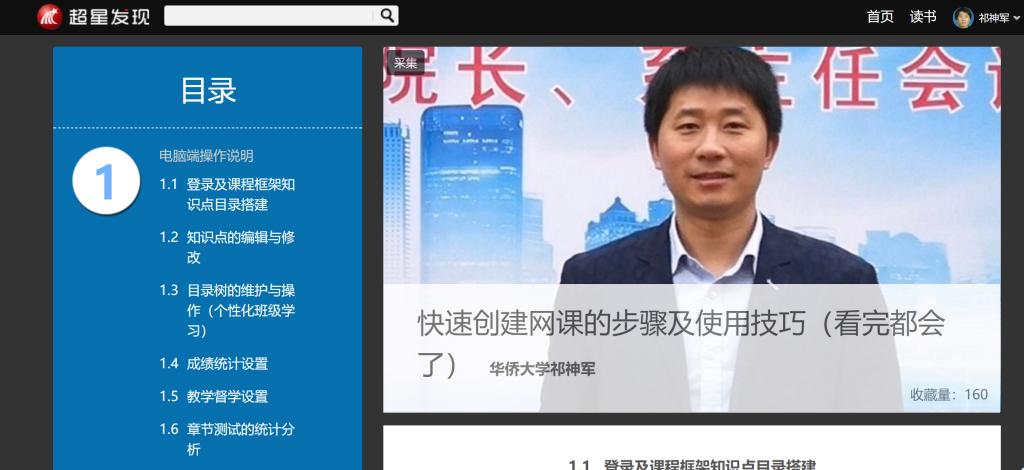
Task: Click the 电脑端操作说明 chapter heading
Action: (x=206, y=156)
